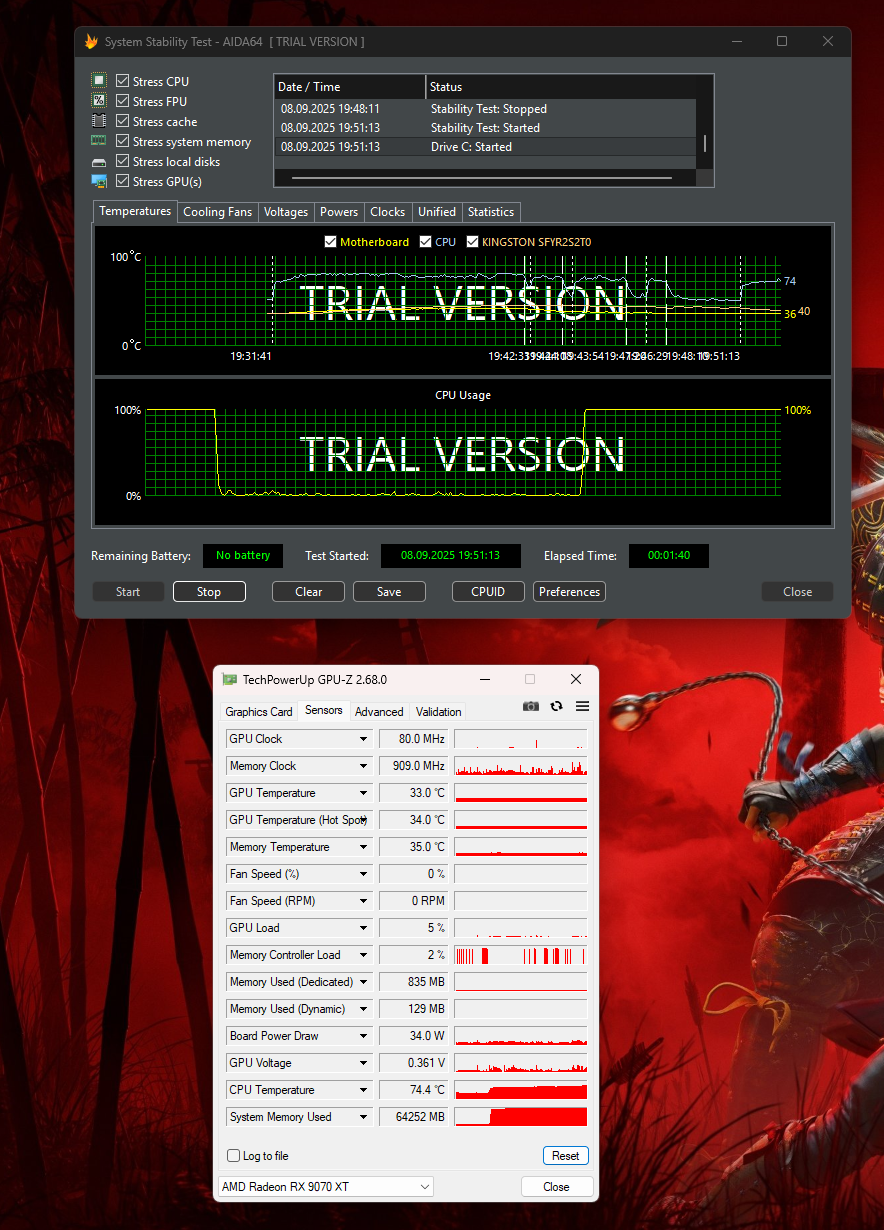Screen dimensions: 884x1230
Task: Select the Drive C: Started log row
Action: click(x=485, y=147)
